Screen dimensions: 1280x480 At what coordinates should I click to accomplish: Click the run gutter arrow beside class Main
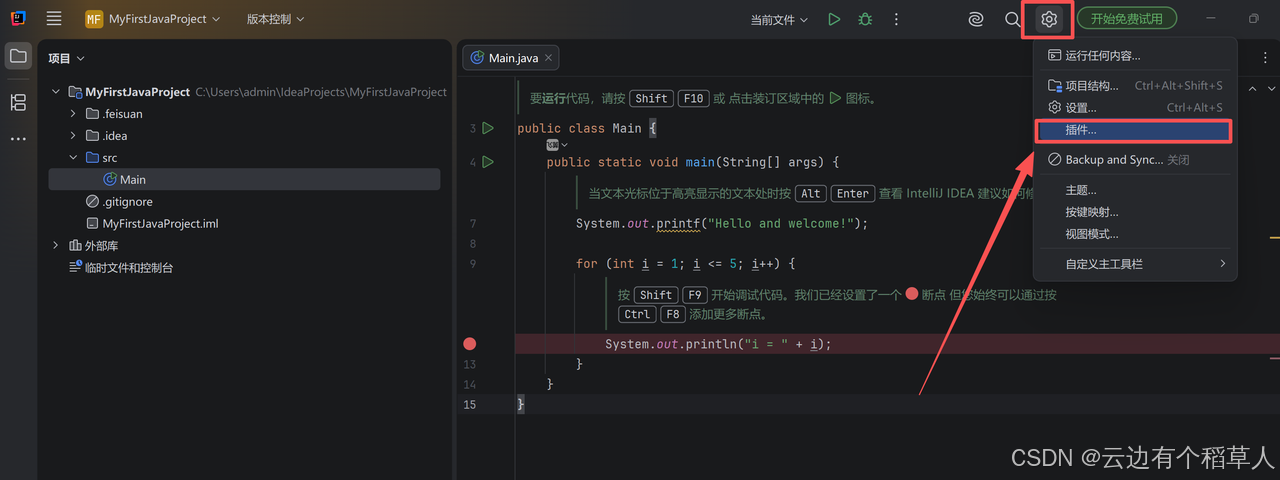[488, 128]
